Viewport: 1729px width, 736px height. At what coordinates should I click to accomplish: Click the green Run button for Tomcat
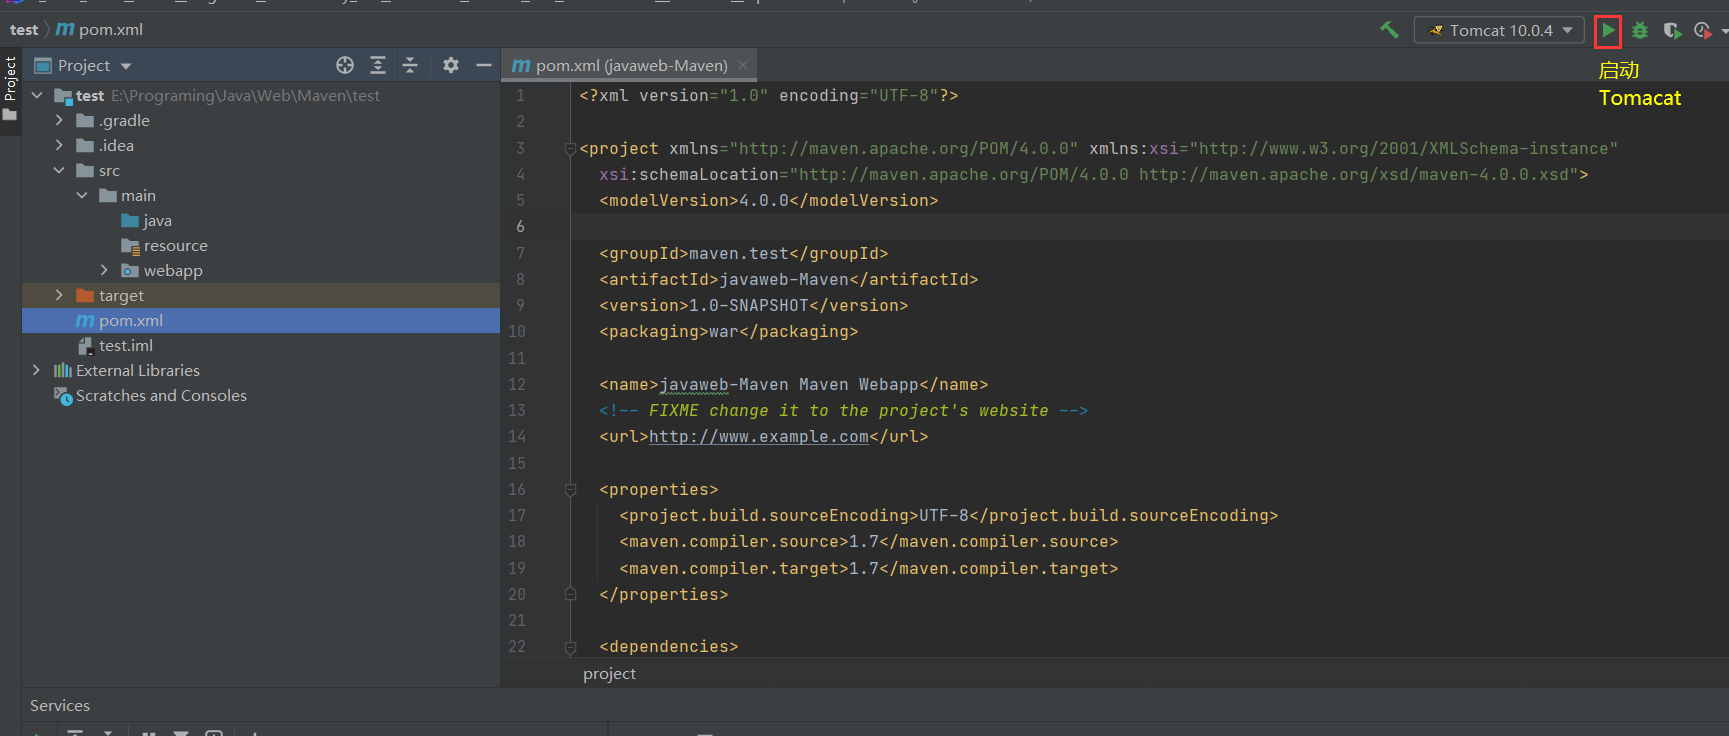pos(1607,31)
